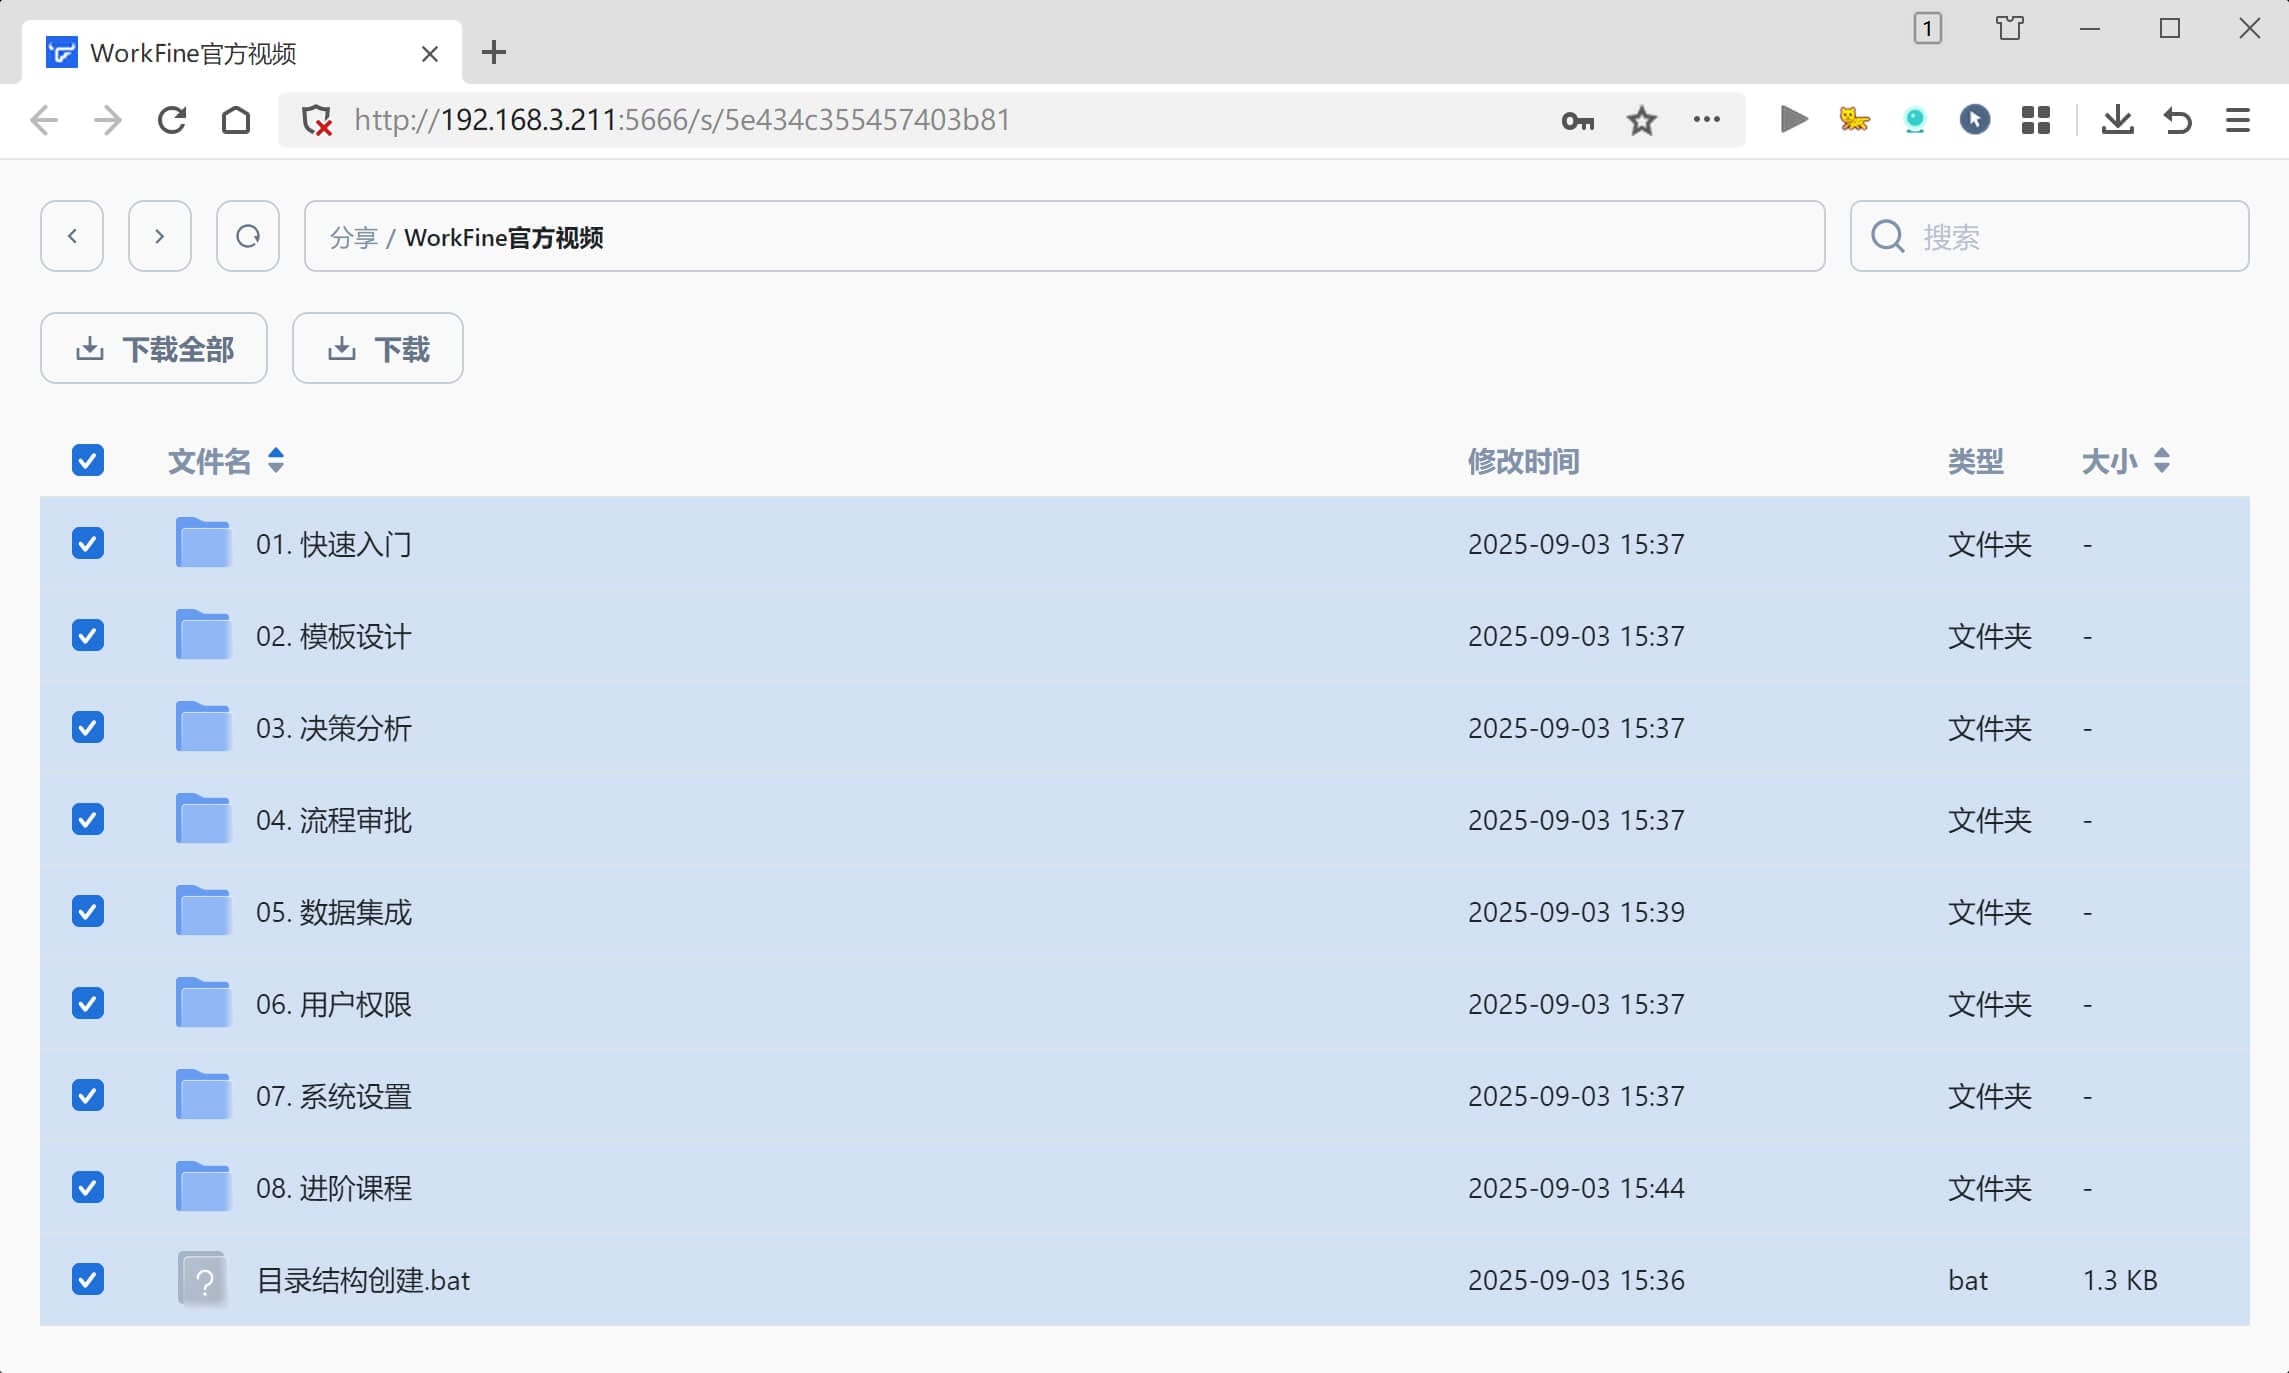Refresh the file list with circular arrow button
The image size is (2289, 1373).
click(248, 236)
